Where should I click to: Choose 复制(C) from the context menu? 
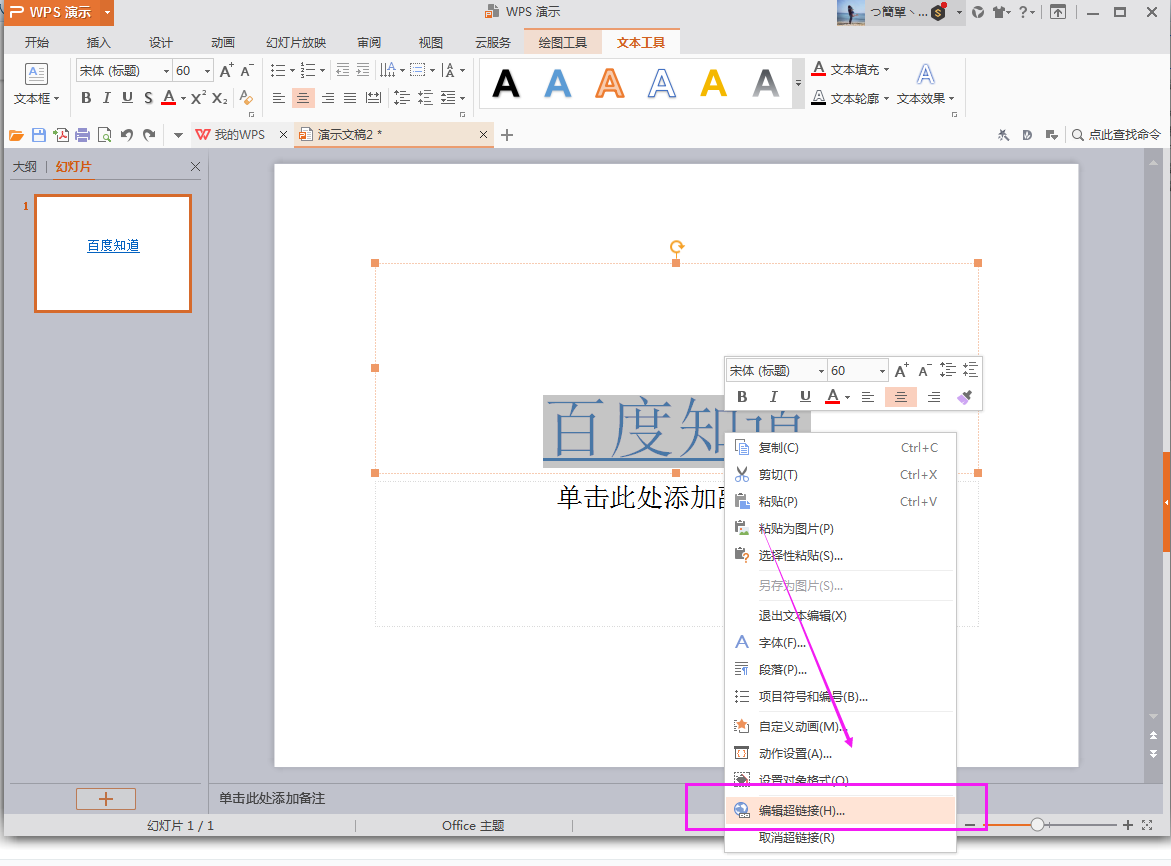click(840, 448)
